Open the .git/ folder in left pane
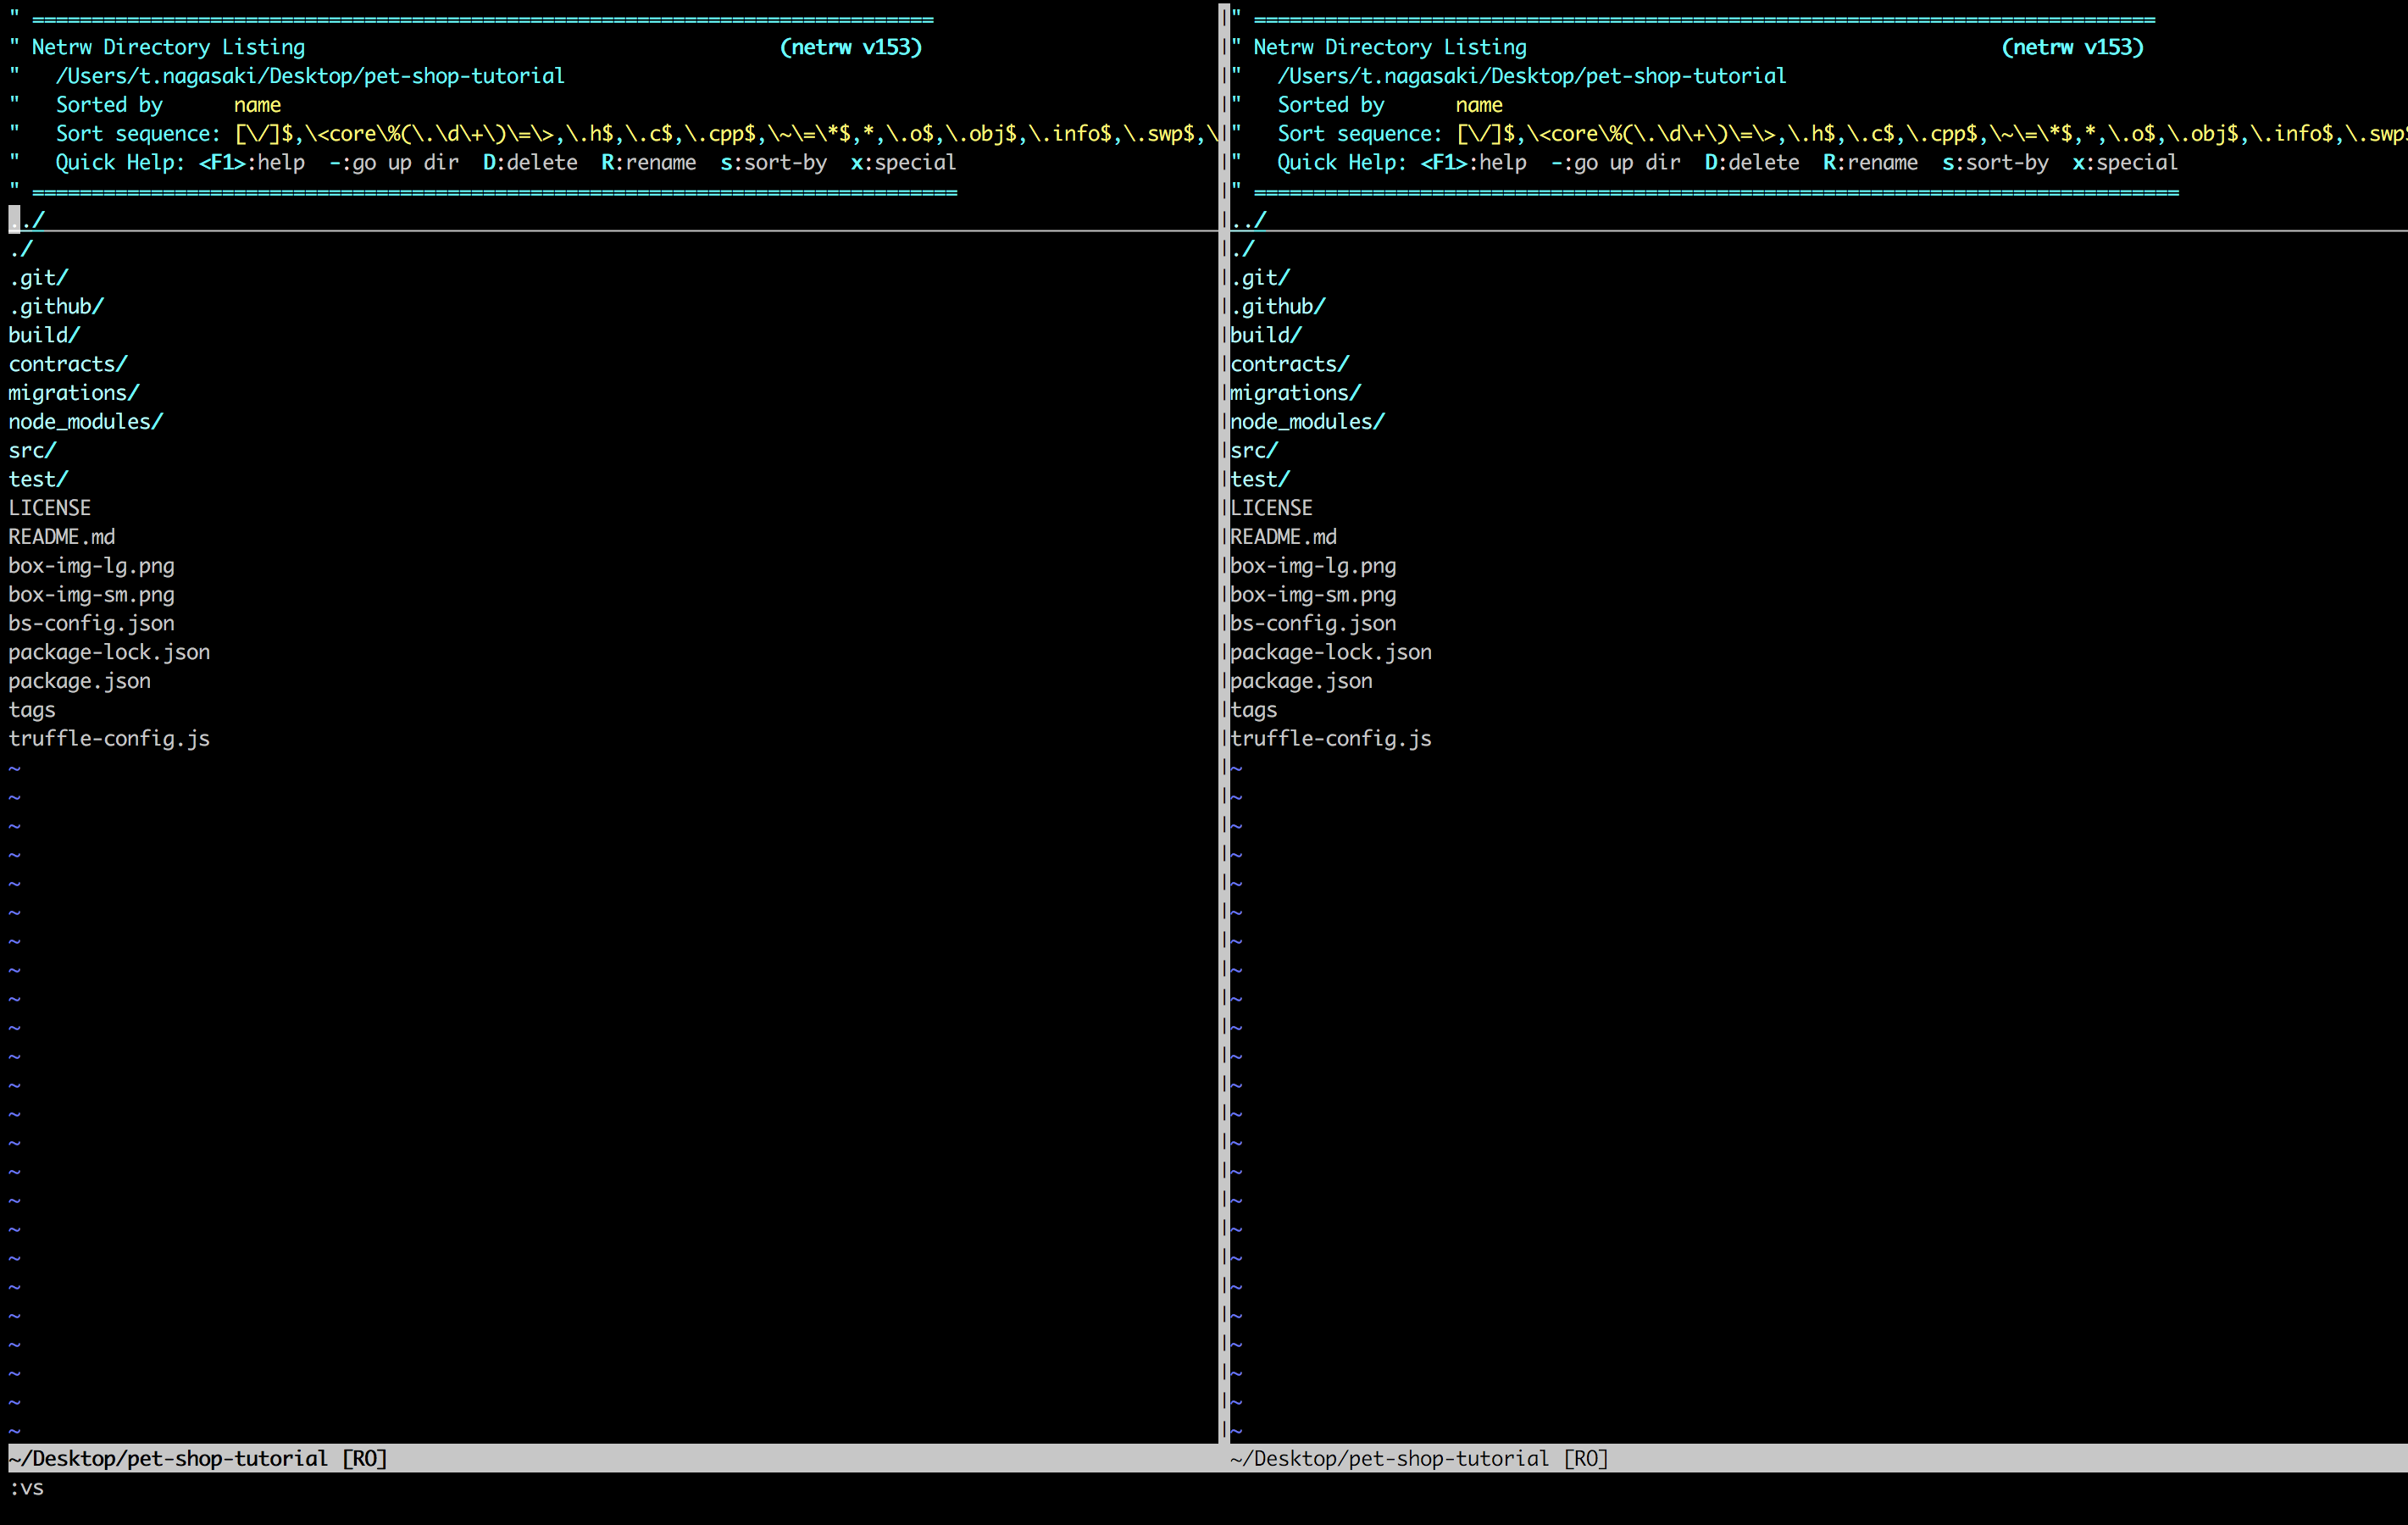The height and width of the screenshot is (1525, 2408). coord(38,277)
